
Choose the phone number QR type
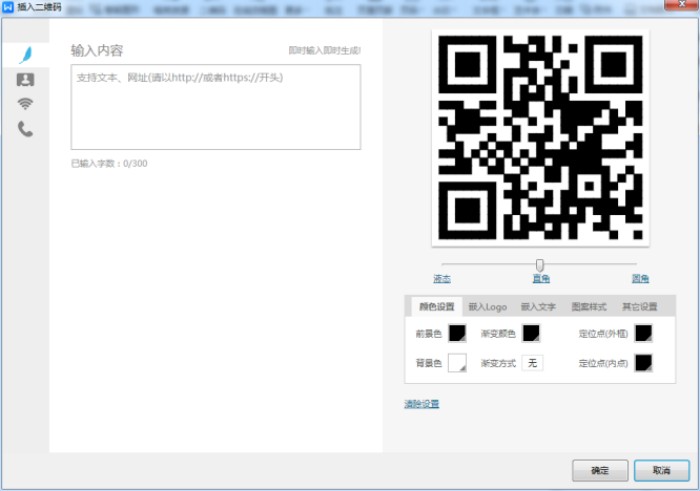tap(25, 129)
